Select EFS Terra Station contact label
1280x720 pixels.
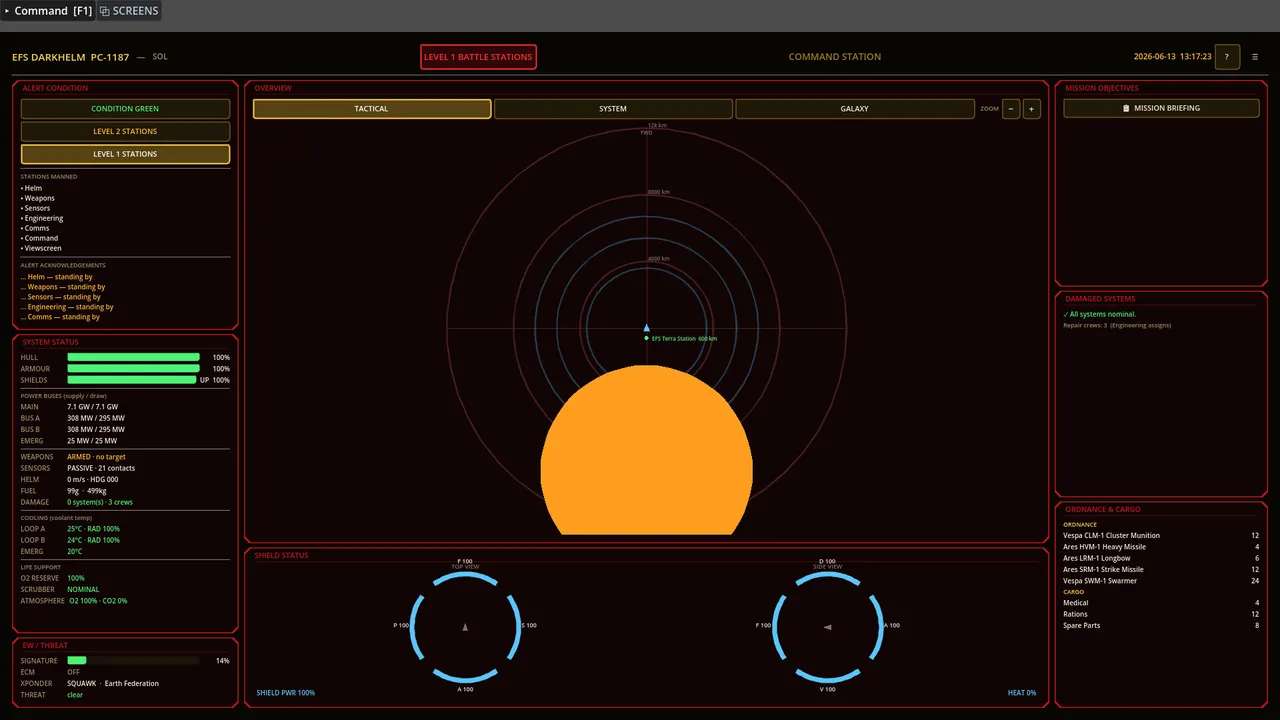point(683,339)
